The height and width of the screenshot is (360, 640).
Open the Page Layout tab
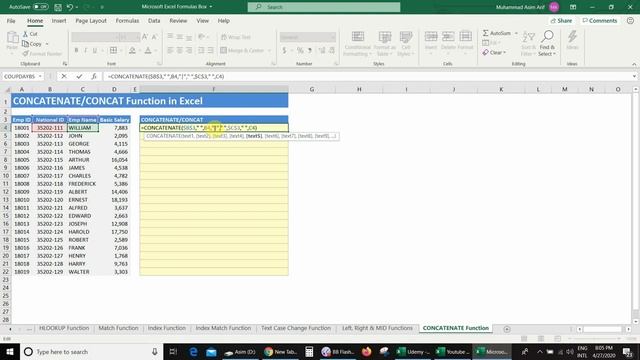click(x=91, y=21)
